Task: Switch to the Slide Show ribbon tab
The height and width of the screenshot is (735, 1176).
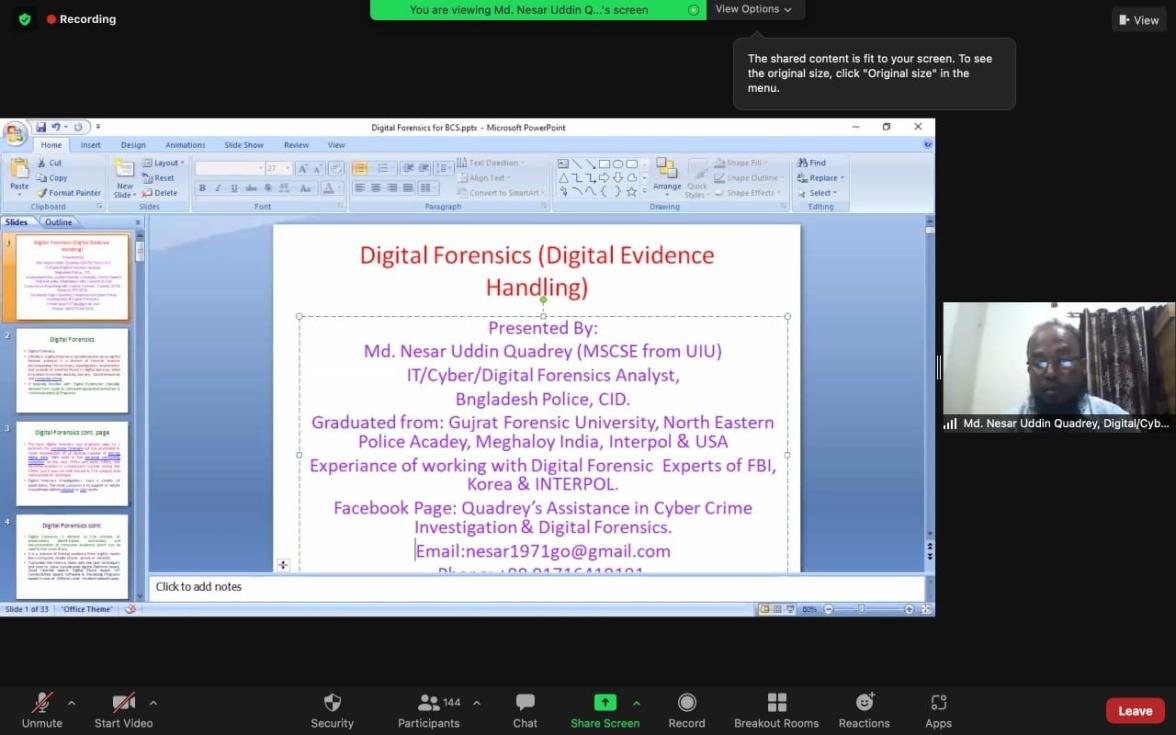Action: [x=244, y=145]
